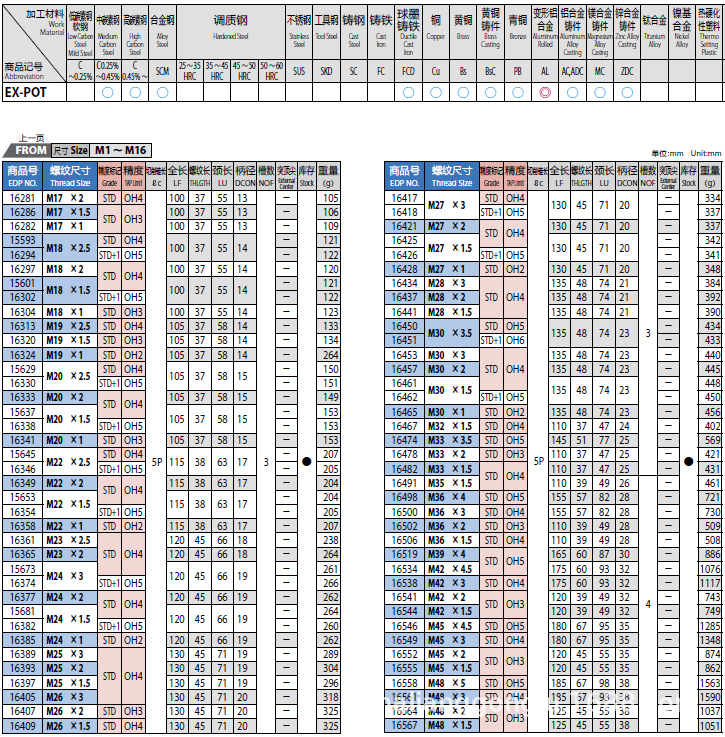Click the 库存 Stock header in right table
The image size is (725, 737).
click(x=688, y=176)
